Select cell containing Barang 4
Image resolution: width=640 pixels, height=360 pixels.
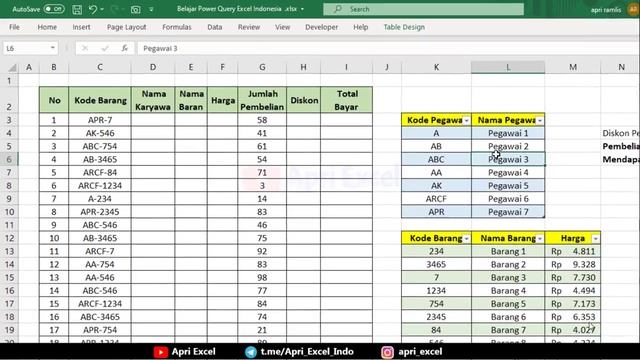[x=508, y=291]
